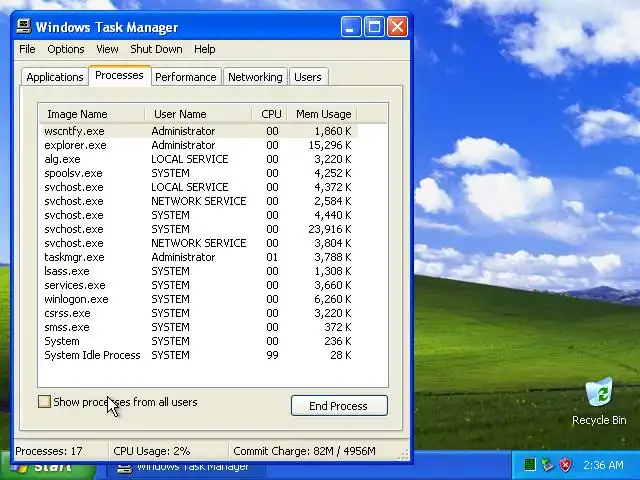640x480 pixels.
Task: Open the Recycle Bin desktop icon
Action: pyautogui.click(x=599, y=402)
